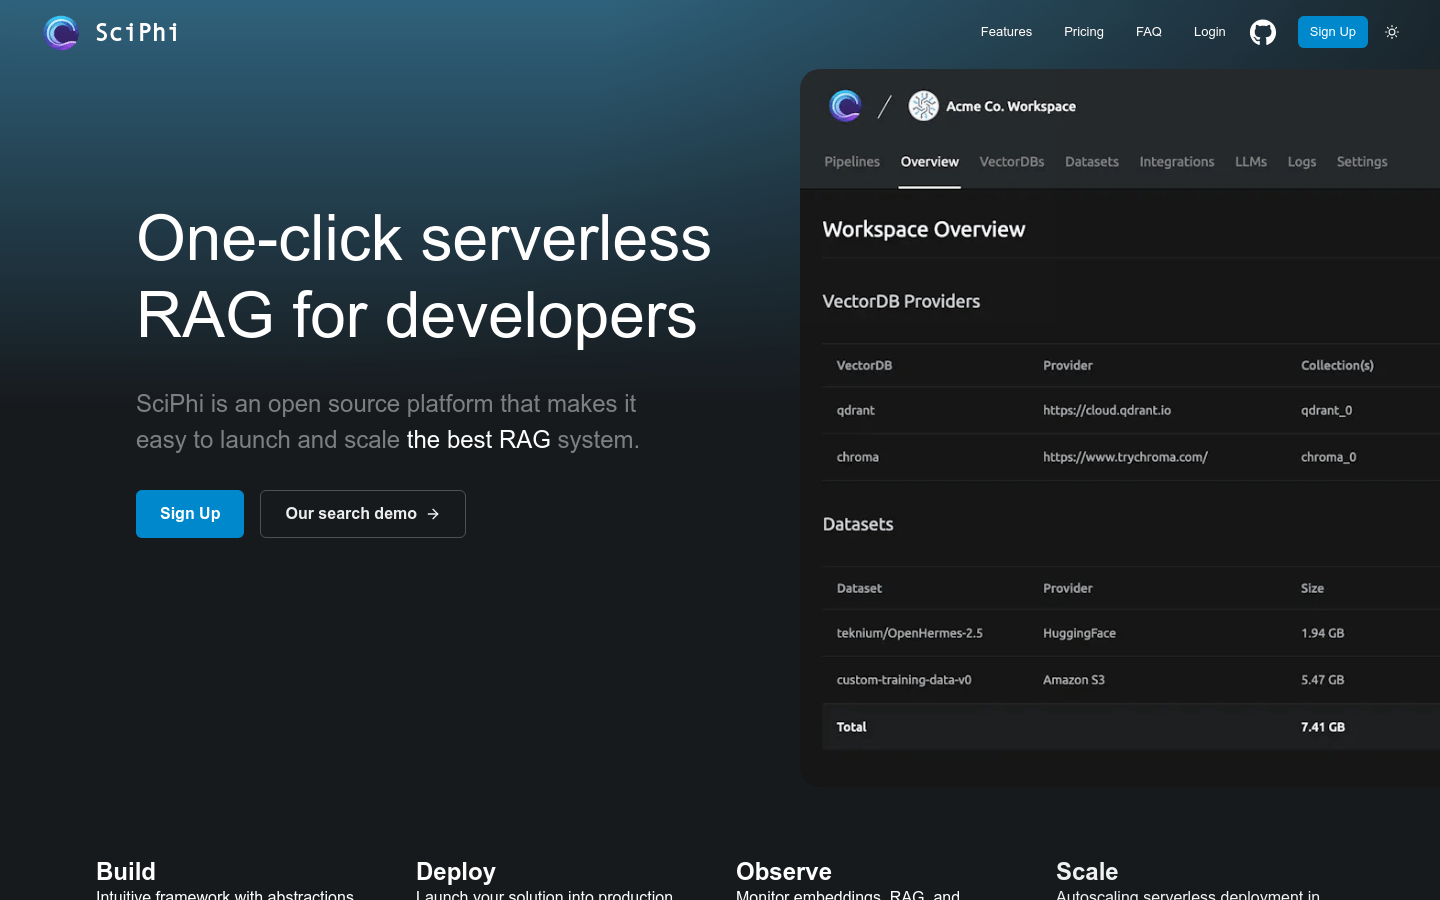Click the Scale feature heading

(1087, 871)
